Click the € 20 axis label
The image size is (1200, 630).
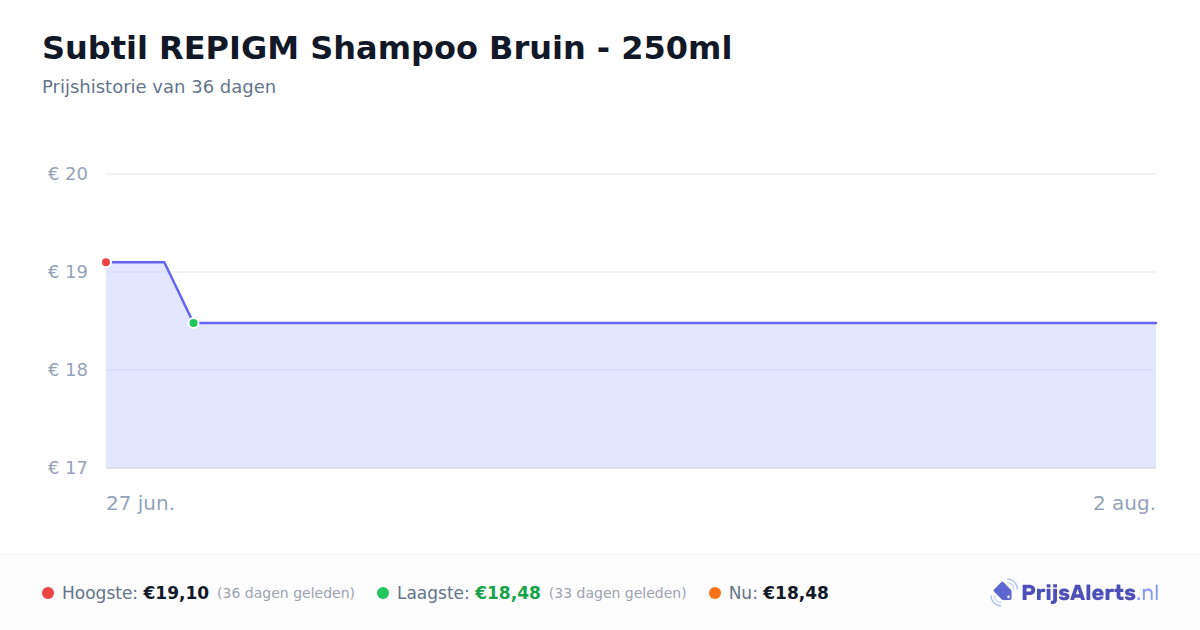point(68,174)
